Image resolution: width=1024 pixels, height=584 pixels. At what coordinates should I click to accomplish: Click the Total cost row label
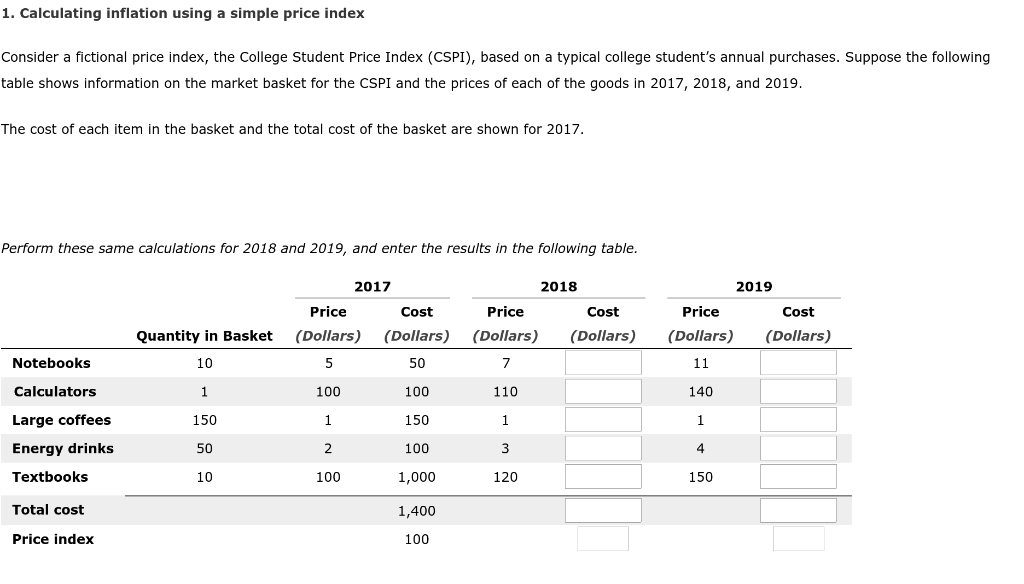pyautogui.click(x=48, y=510)
